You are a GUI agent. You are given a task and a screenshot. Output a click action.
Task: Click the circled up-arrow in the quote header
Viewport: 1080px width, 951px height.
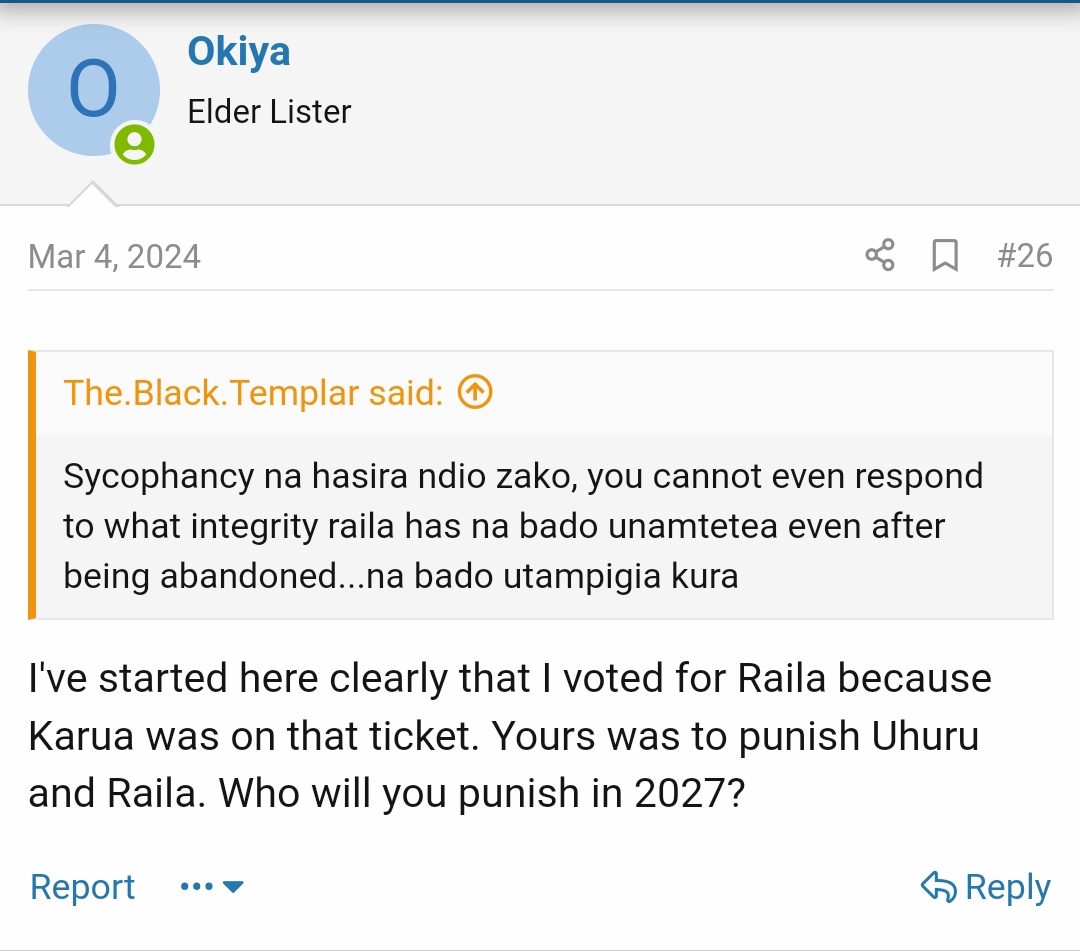coord(475,393)
